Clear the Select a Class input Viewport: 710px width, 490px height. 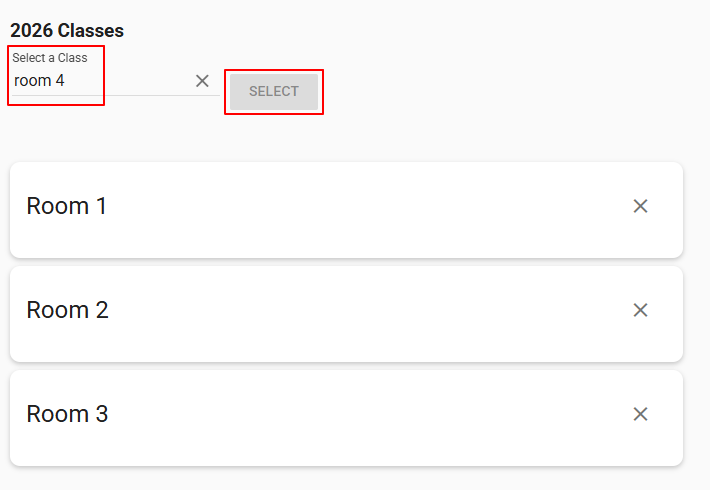pyautogui.click(x=202, y=81)
